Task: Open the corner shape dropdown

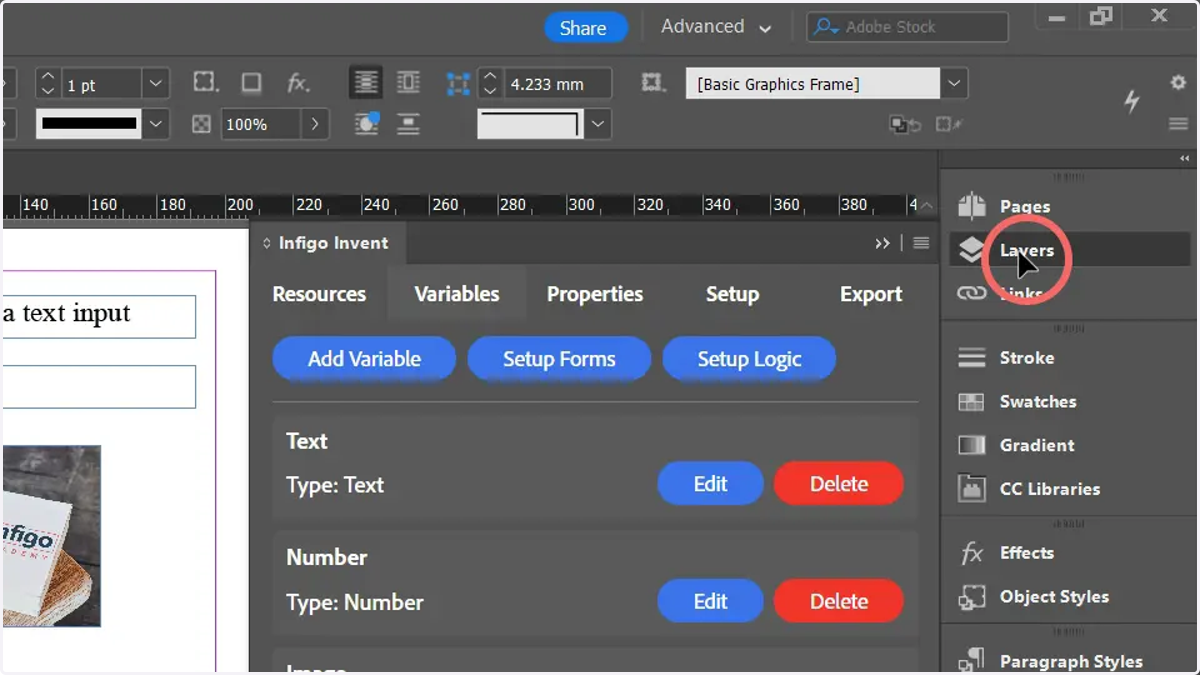Action: [598, 124]
